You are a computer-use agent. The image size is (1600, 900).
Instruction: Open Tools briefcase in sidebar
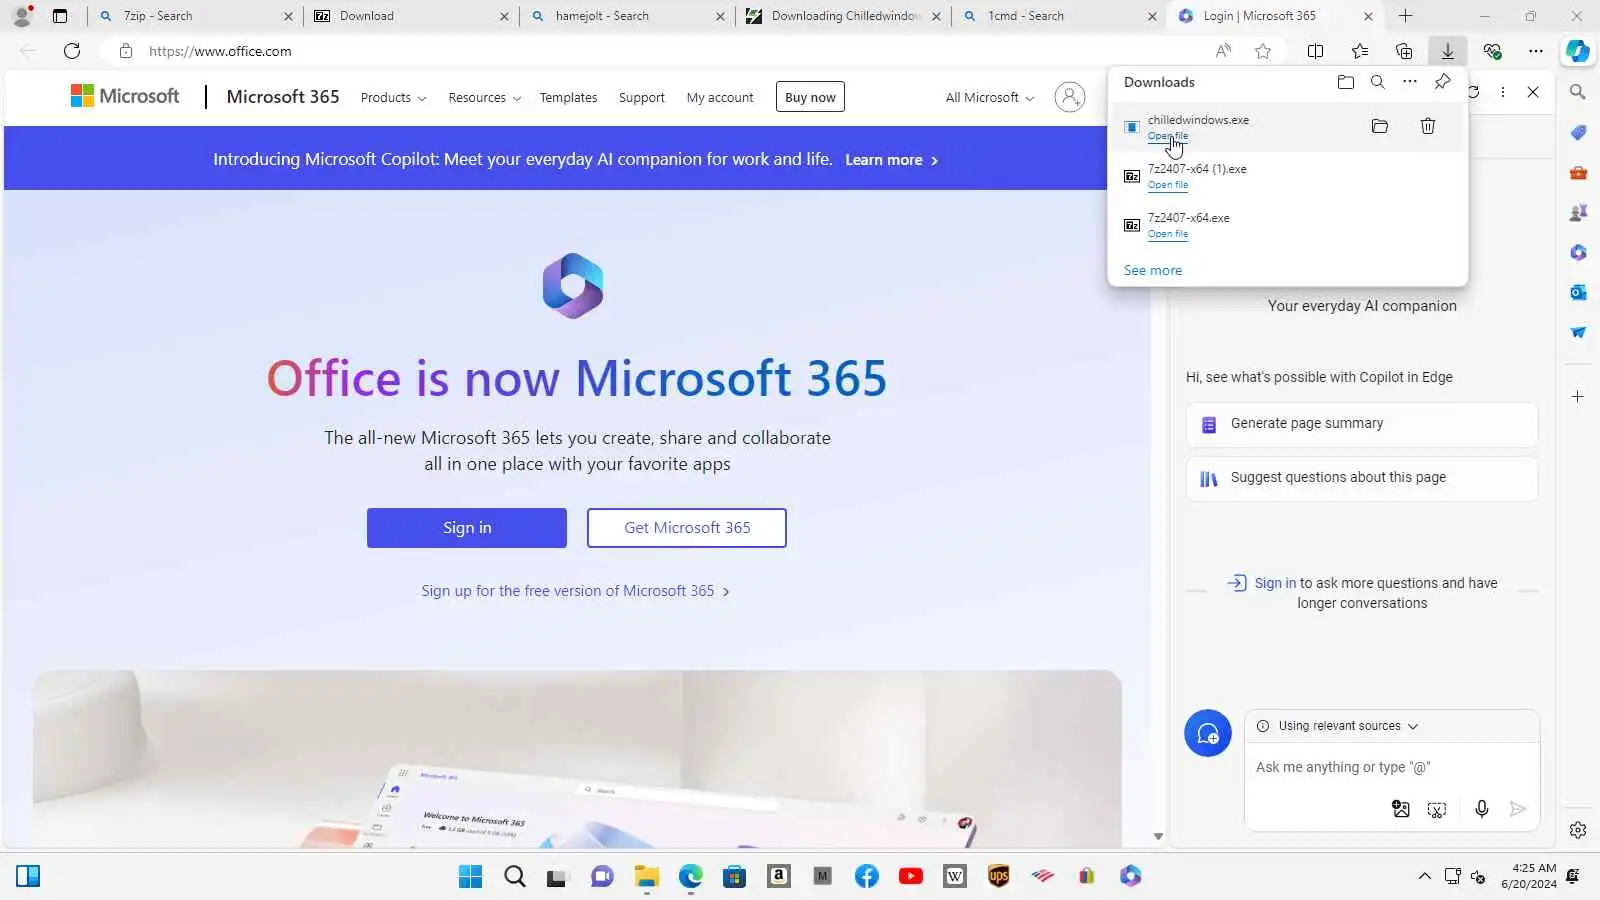point(1578,172)
